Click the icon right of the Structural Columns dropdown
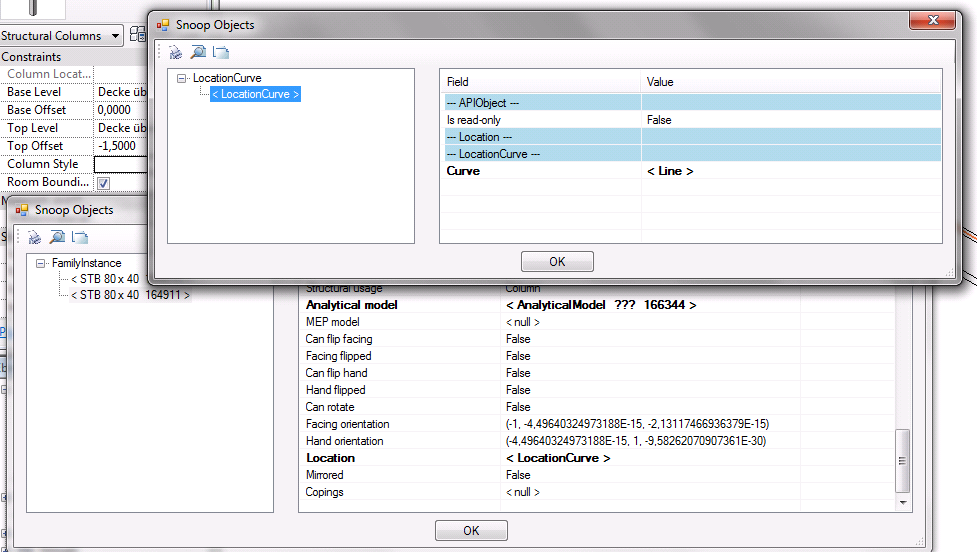This screenshot has height=552, width=977. [138, 35]
